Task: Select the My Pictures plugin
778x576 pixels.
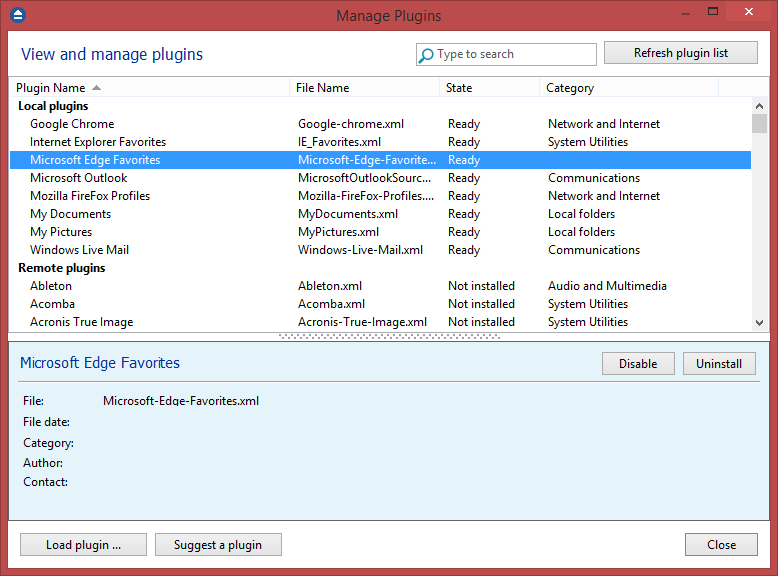Action: point(380,232)
